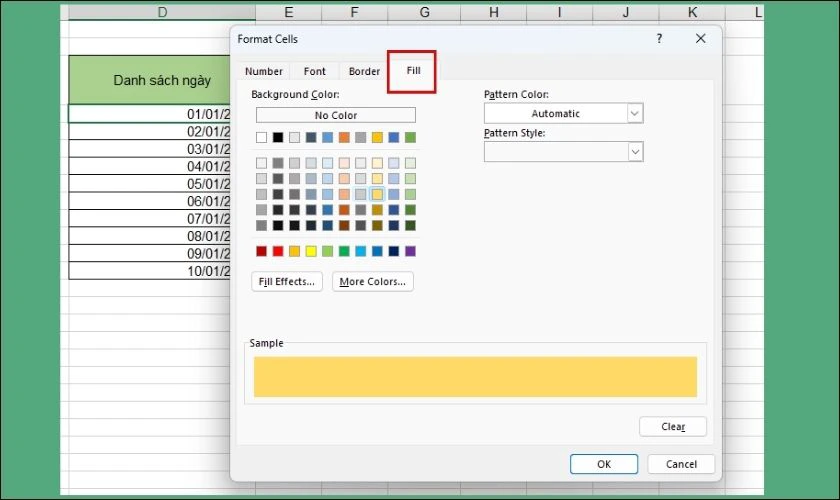Click column E header
Screen dimensions: 840x500
coord(288,12)
